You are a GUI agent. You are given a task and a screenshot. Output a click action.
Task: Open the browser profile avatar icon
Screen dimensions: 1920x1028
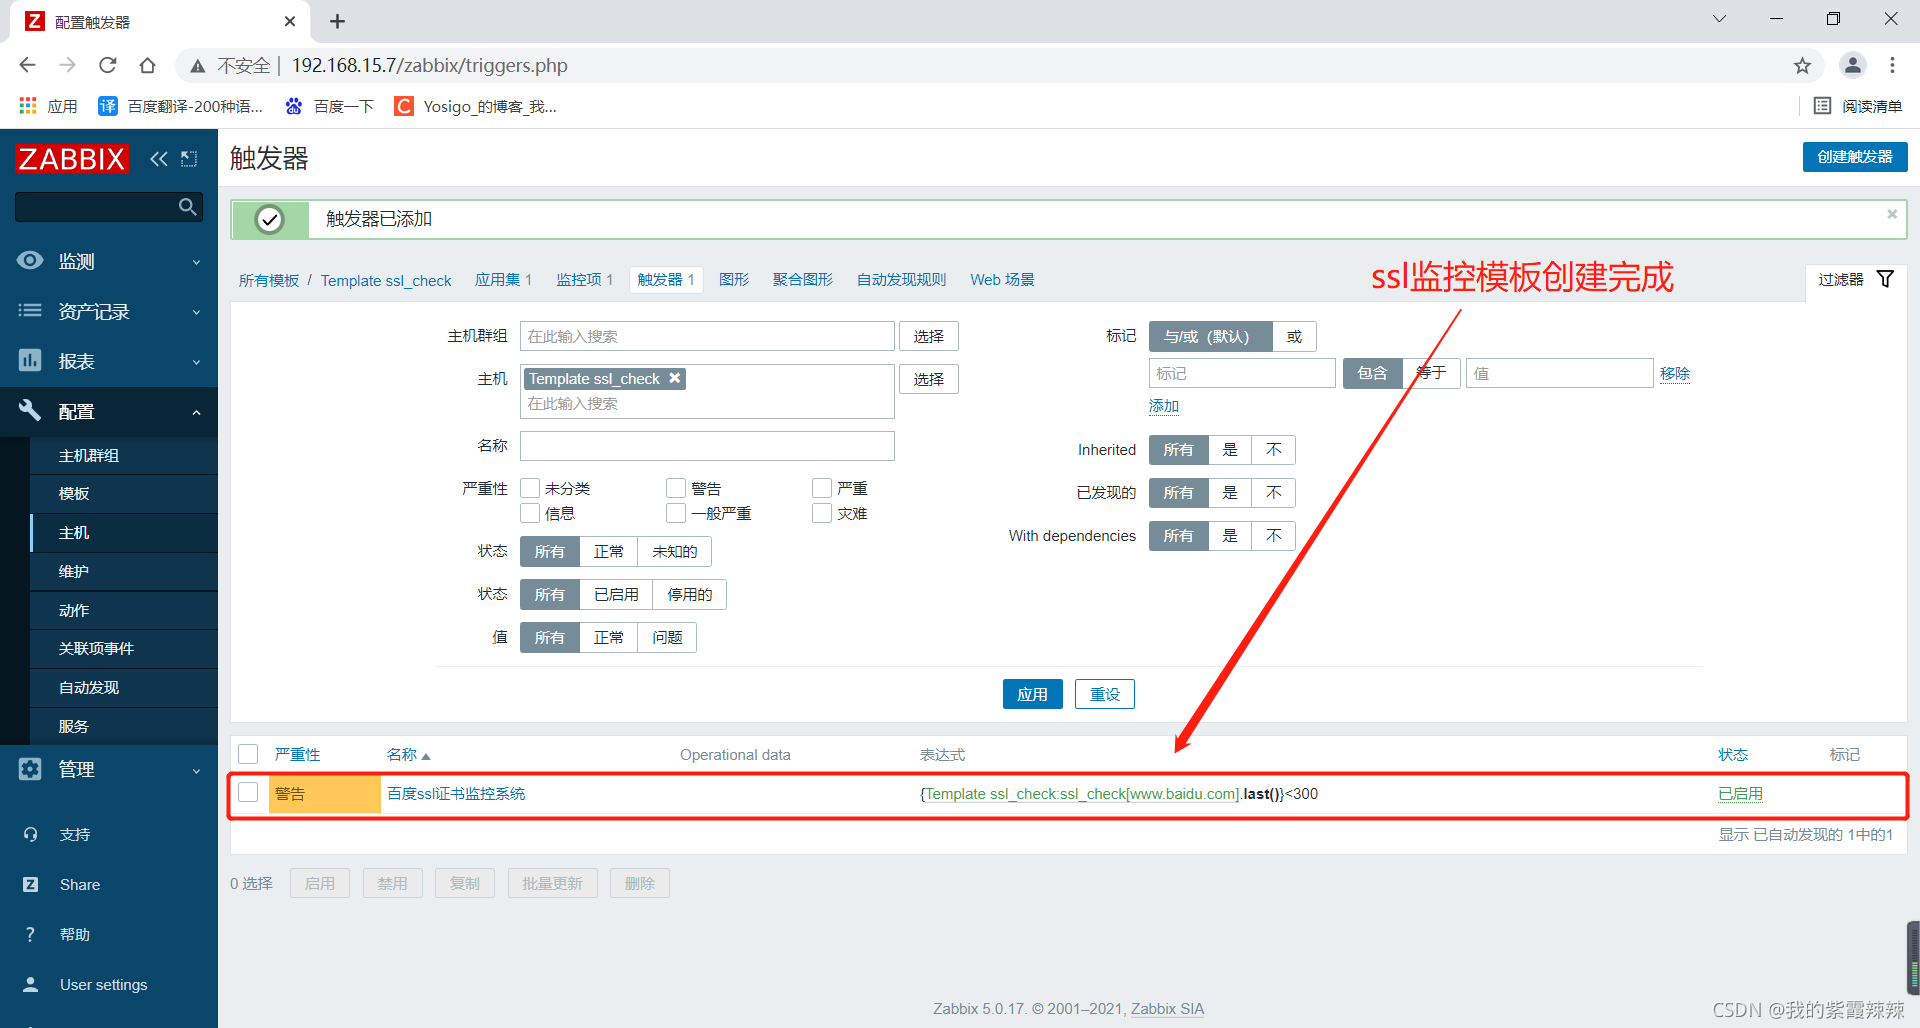coord(1853,66)
